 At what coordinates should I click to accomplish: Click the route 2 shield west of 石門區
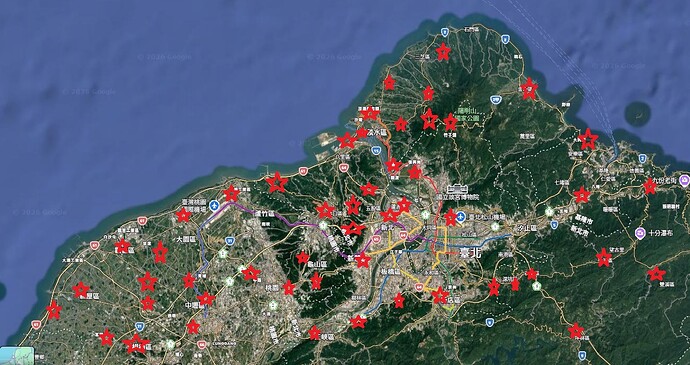point(445,32)
